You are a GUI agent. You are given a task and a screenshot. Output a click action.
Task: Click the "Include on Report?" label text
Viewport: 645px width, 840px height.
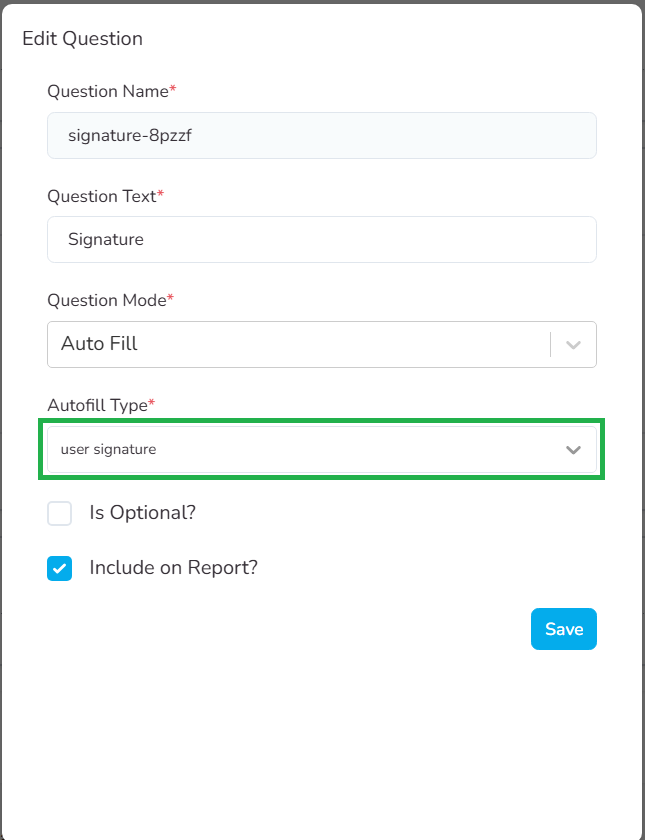173,568
